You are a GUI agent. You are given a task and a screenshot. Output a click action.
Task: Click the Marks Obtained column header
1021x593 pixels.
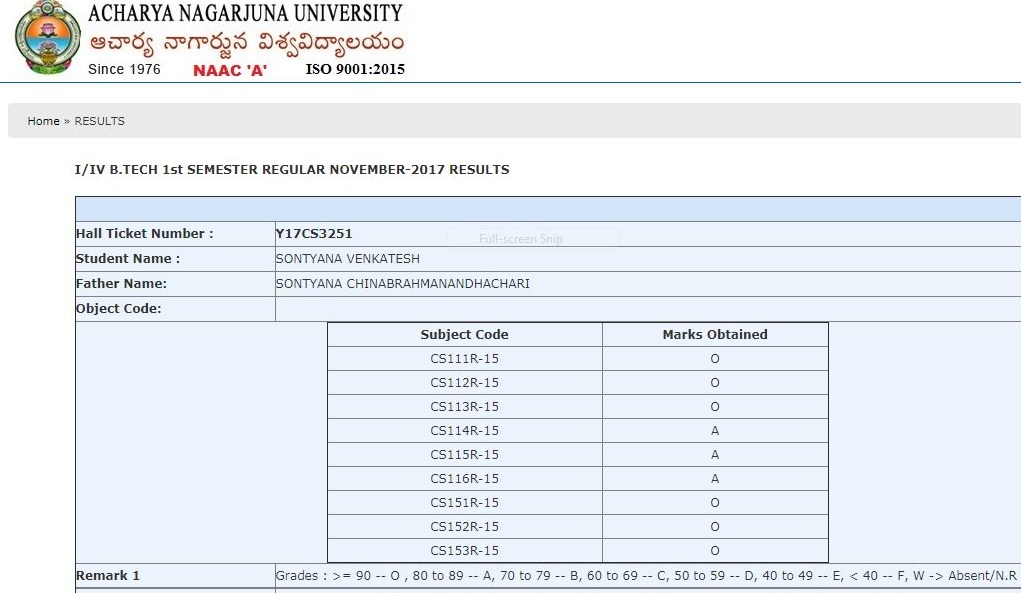click(x=715, y=335)
